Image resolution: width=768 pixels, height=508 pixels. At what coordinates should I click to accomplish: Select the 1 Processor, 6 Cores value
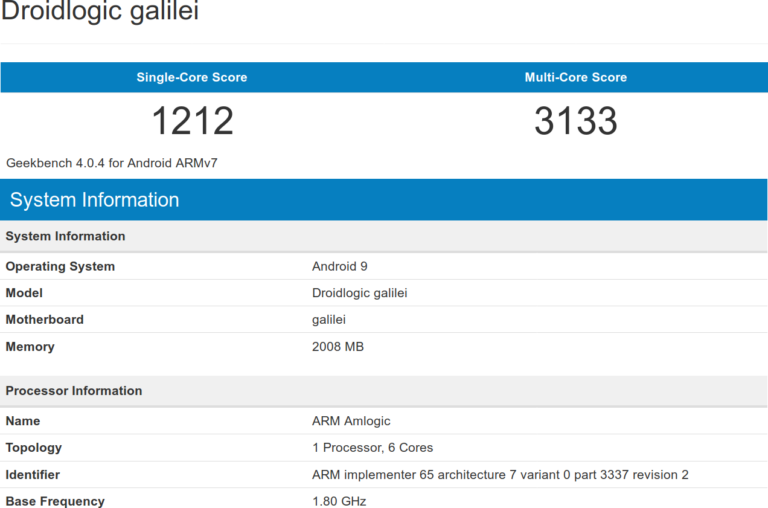coord(373,448)
